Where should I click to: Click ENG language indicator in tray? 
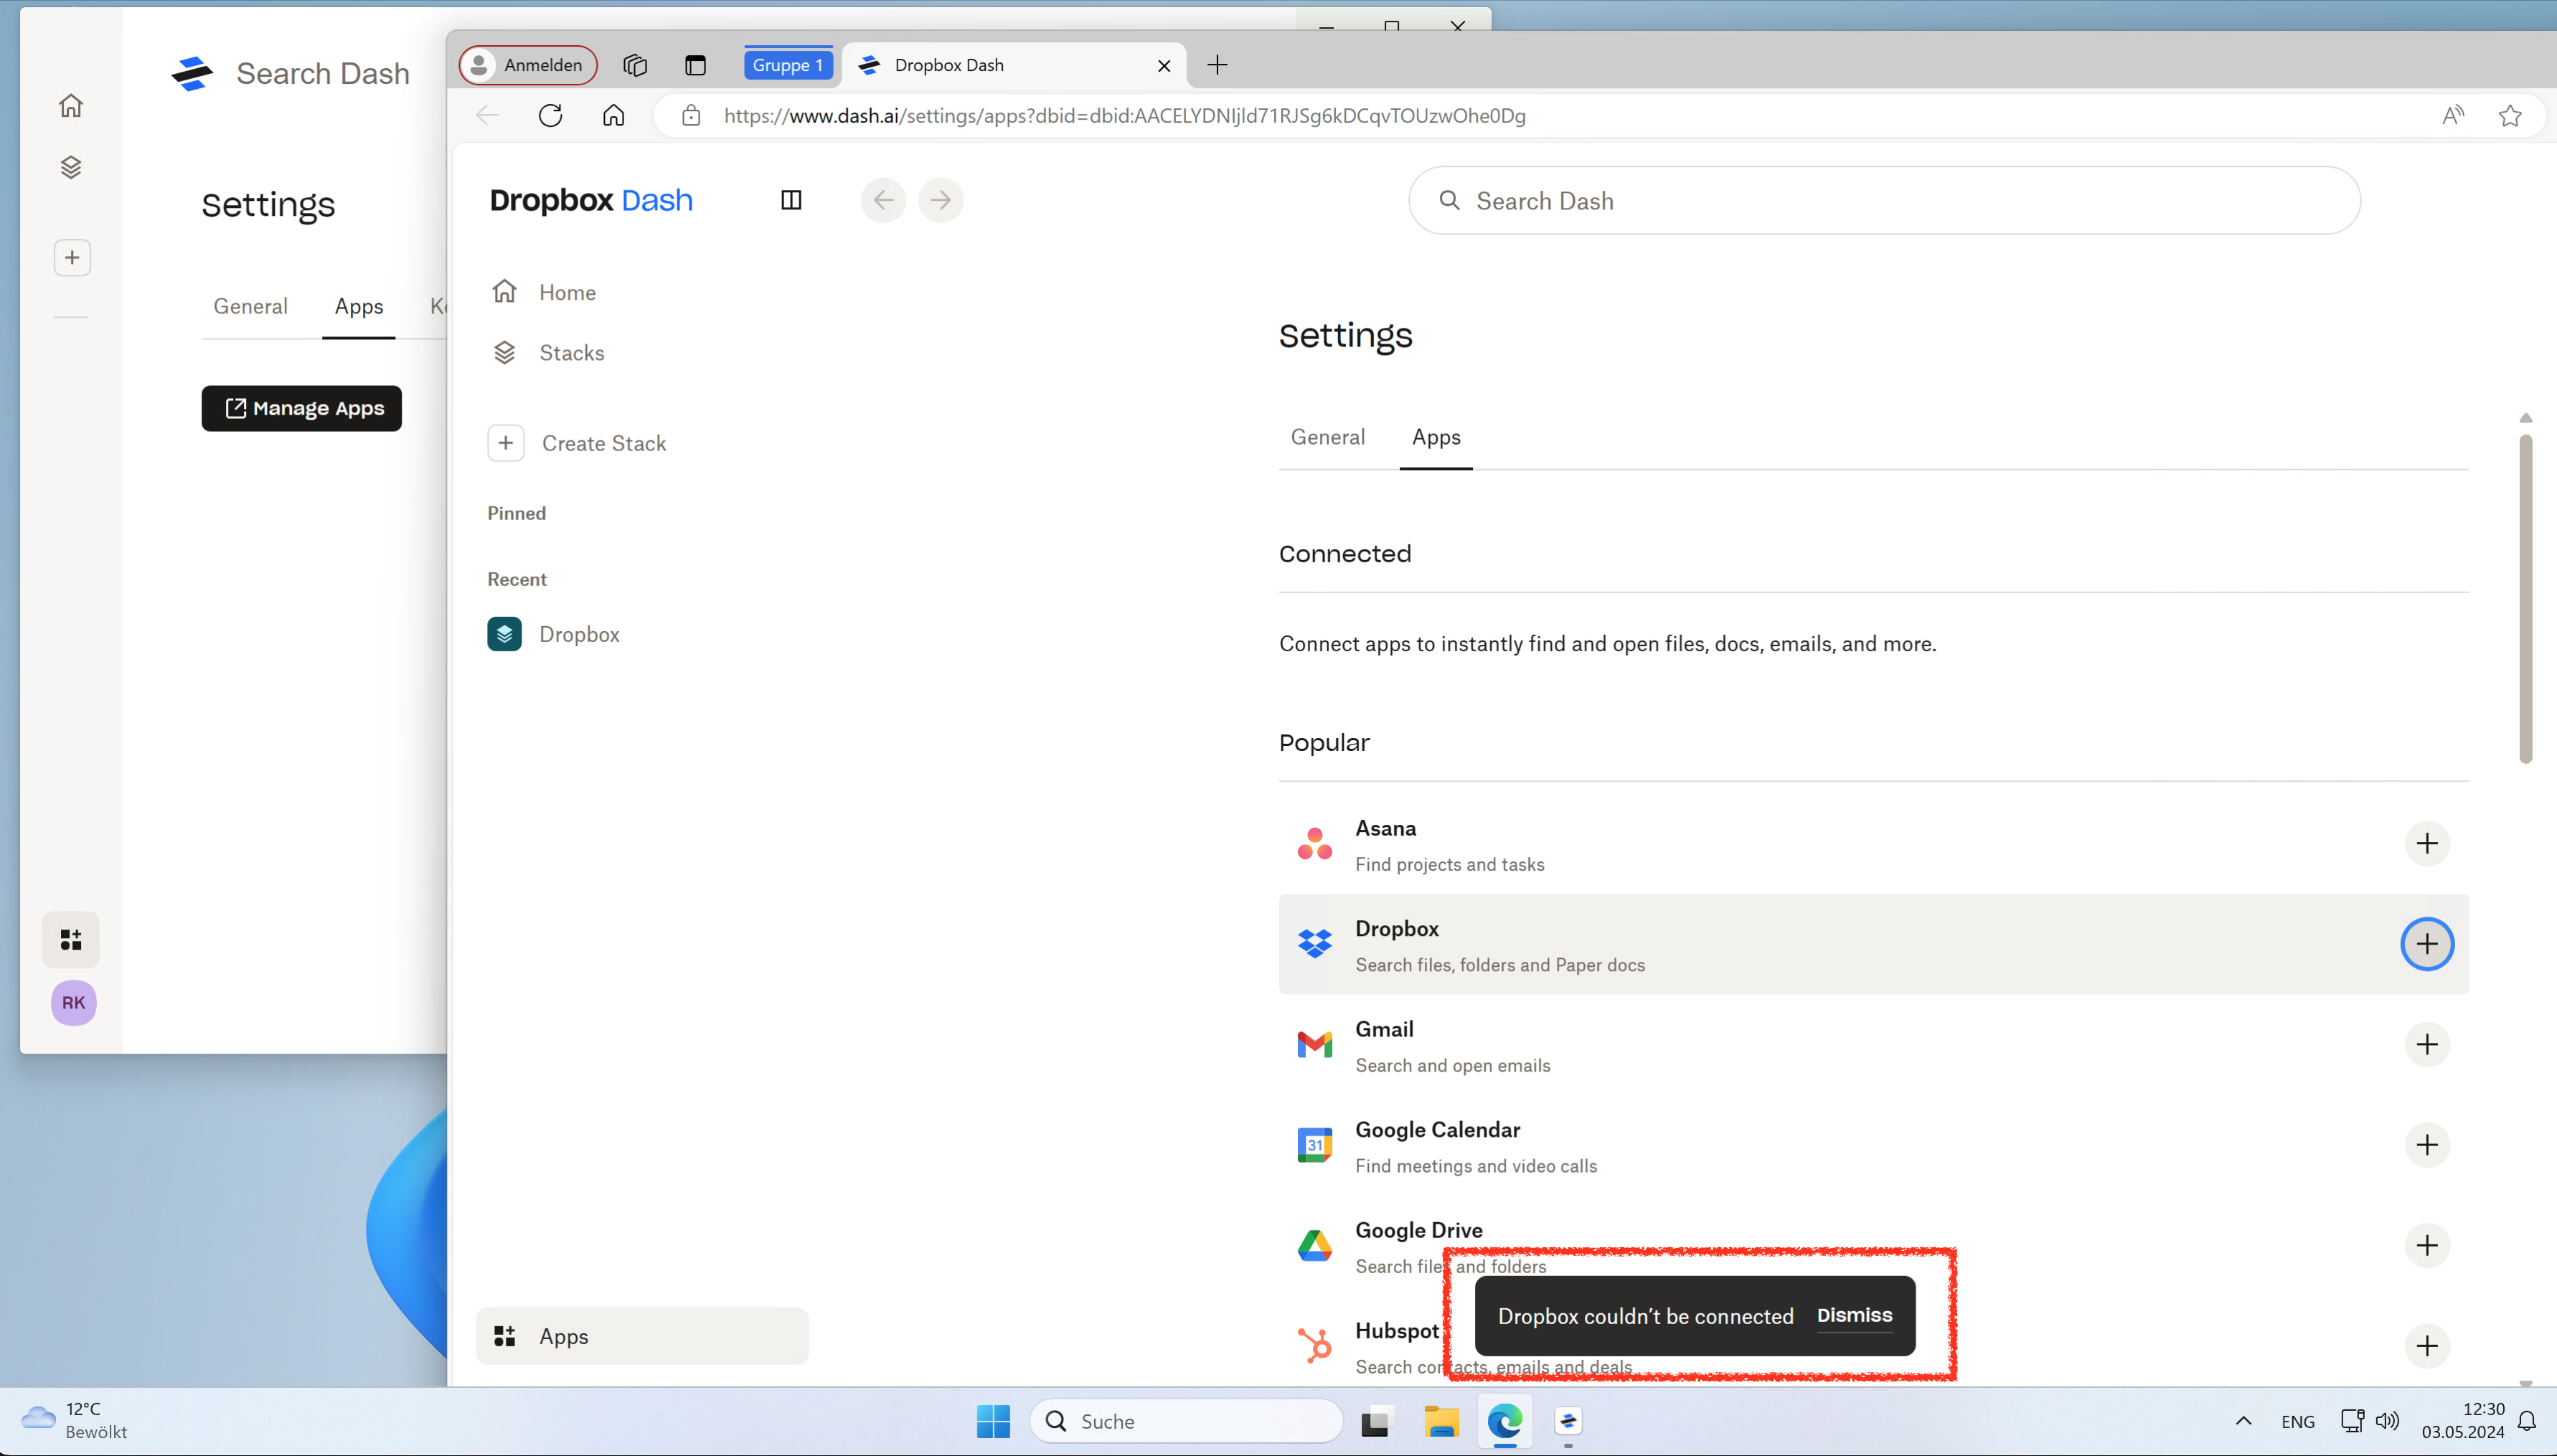[x=2297, y=1421]
